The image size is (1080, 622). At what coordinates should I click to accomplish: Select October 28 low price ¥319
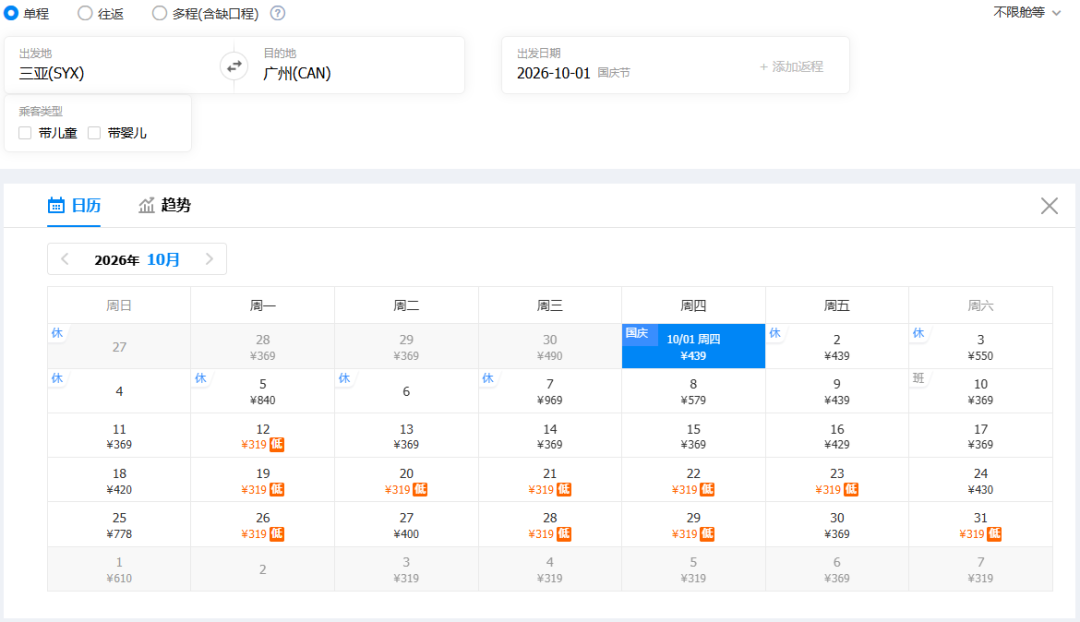click(550, 524)
